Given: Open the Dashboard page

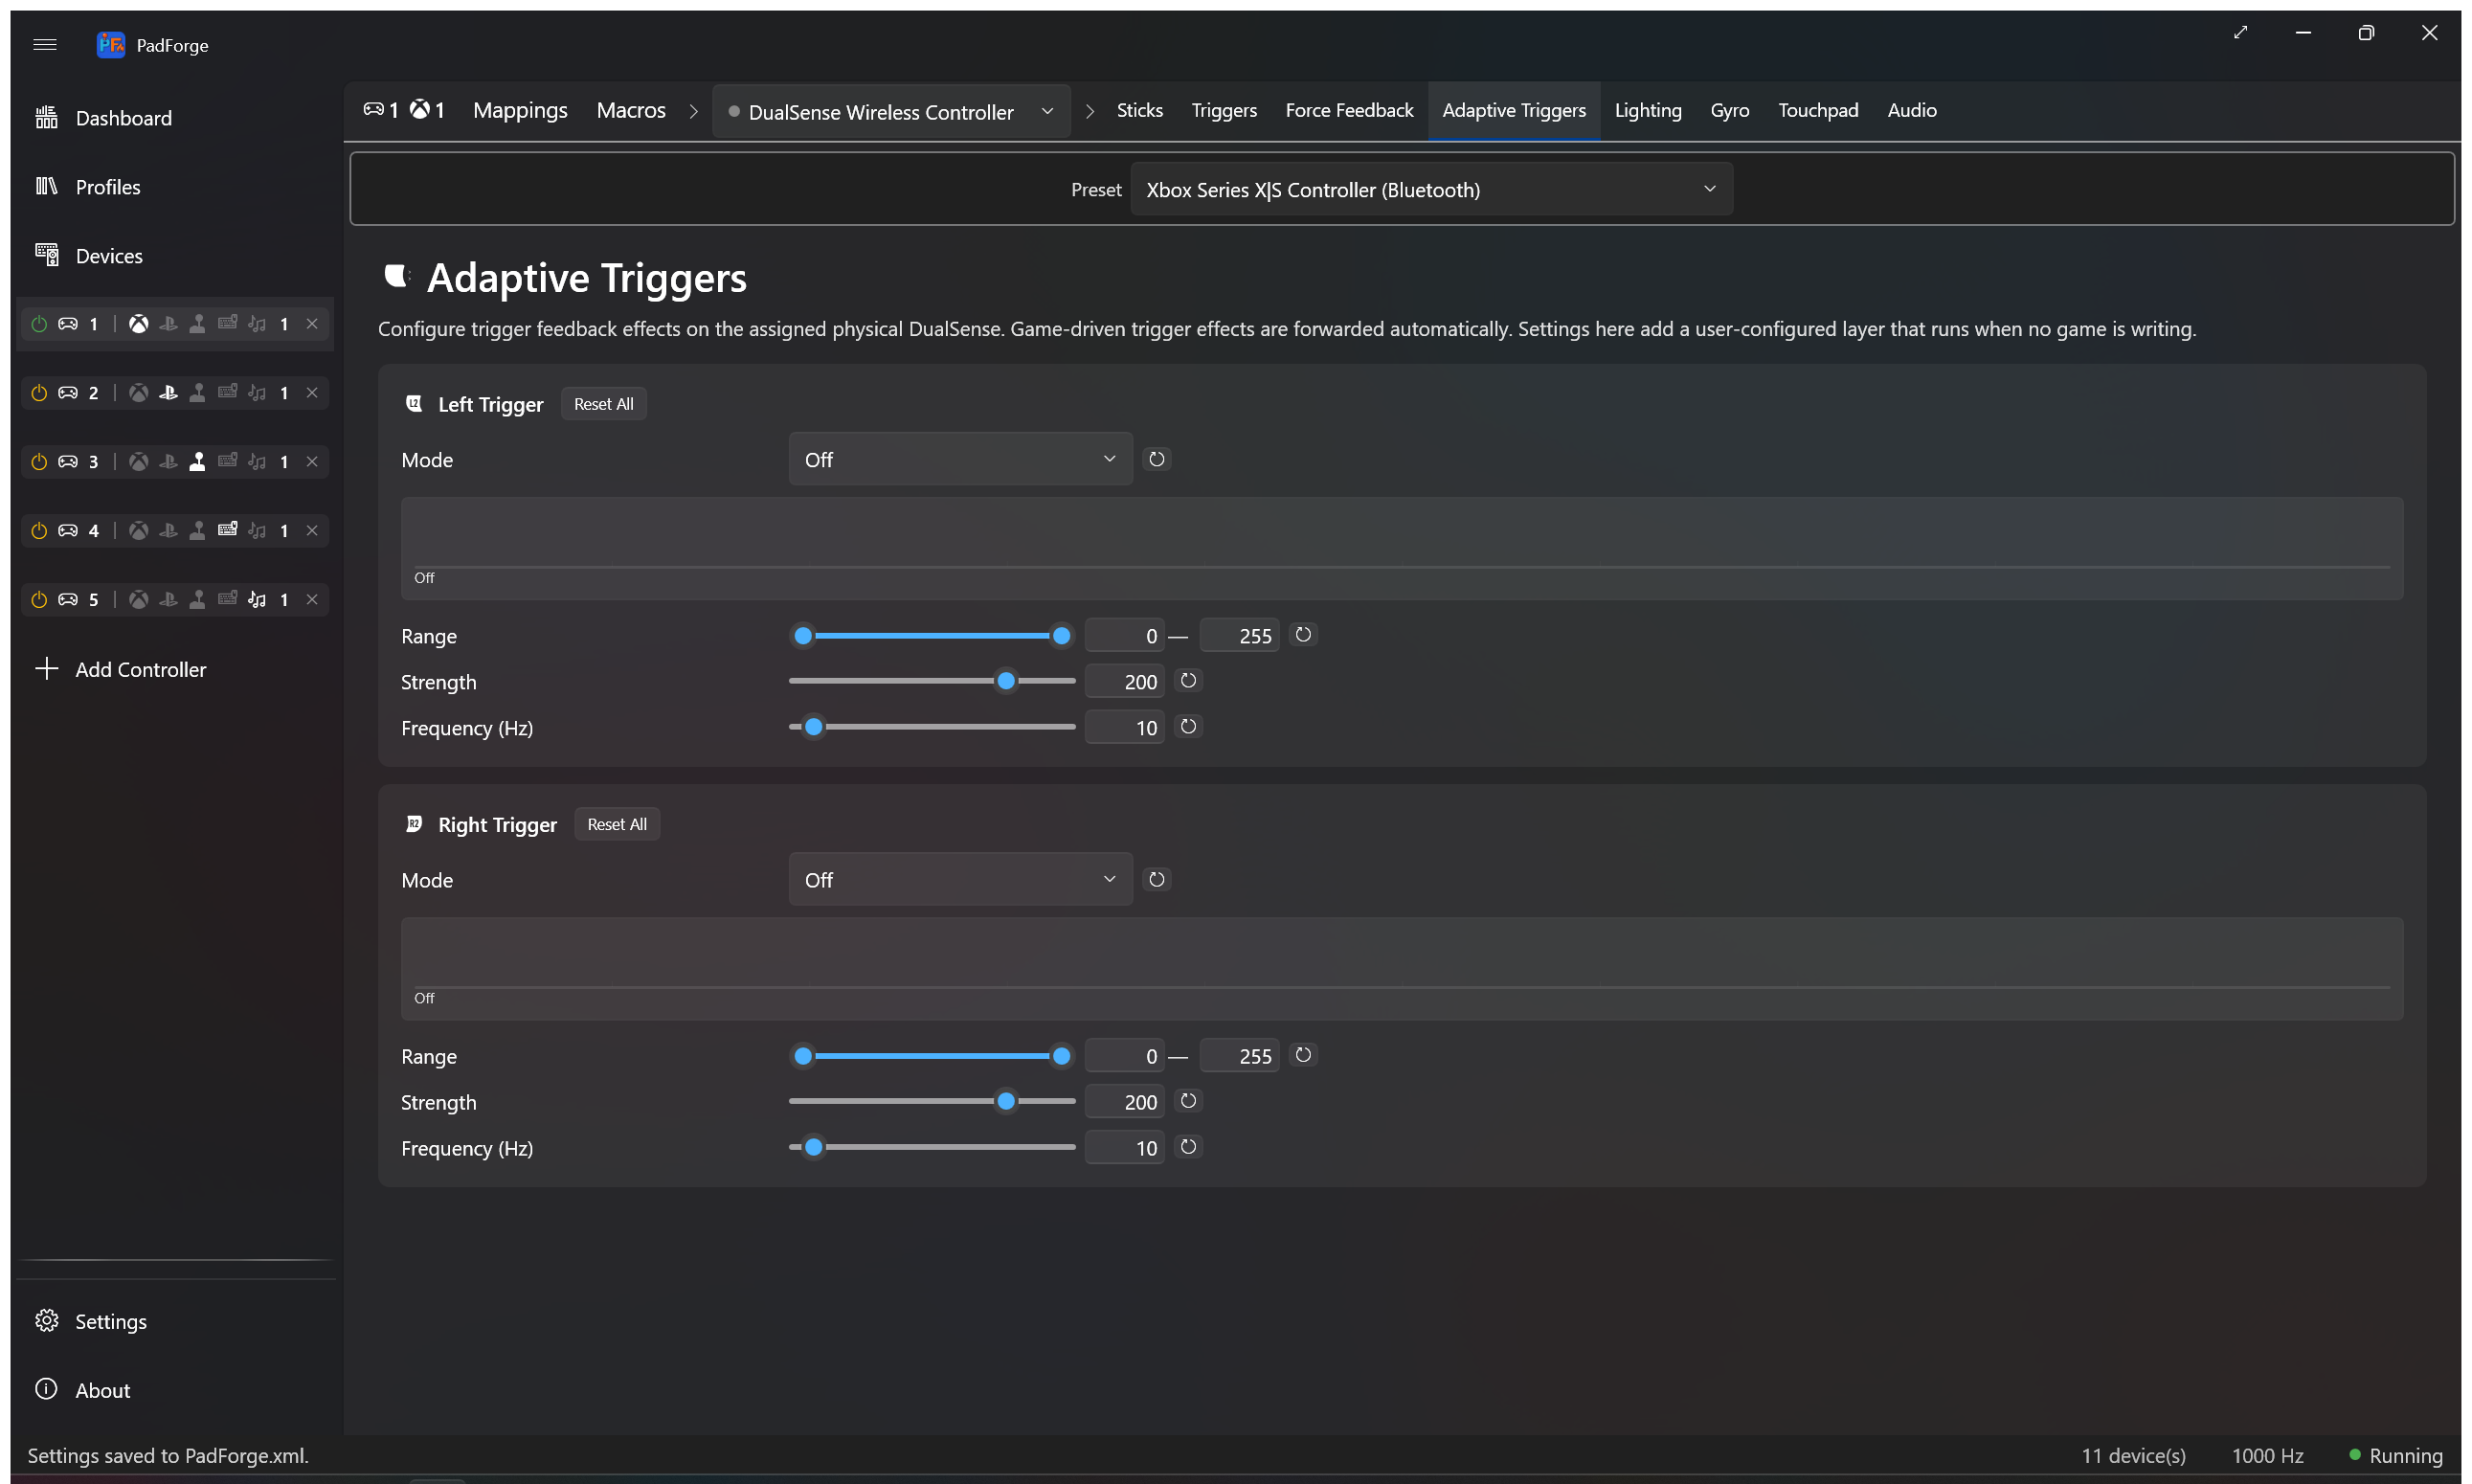Looking at the screenshot, I should (x=174, y=118).
